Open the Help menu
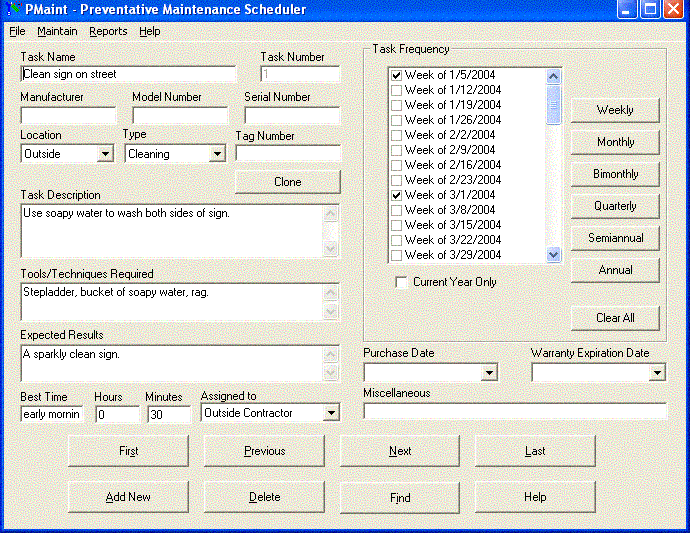This screenshot has height=533, width=690. (150, 31)
